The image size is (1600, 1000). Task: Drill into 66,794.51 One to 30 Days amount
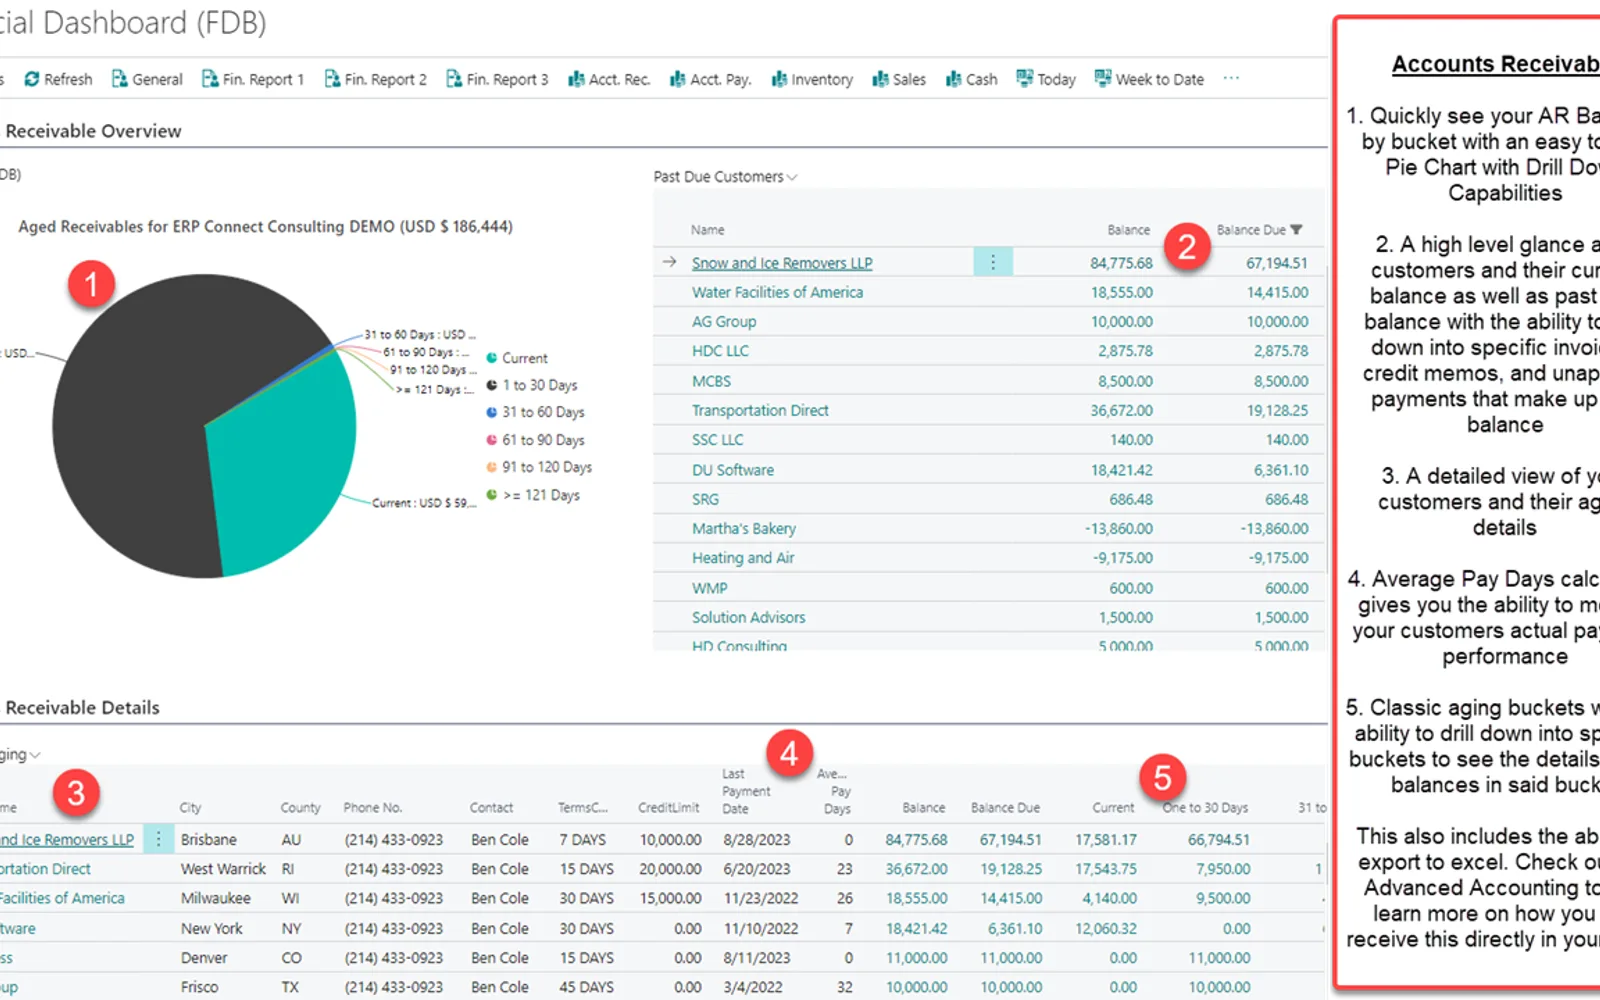pyautogui.click(x=1219, y=840)
